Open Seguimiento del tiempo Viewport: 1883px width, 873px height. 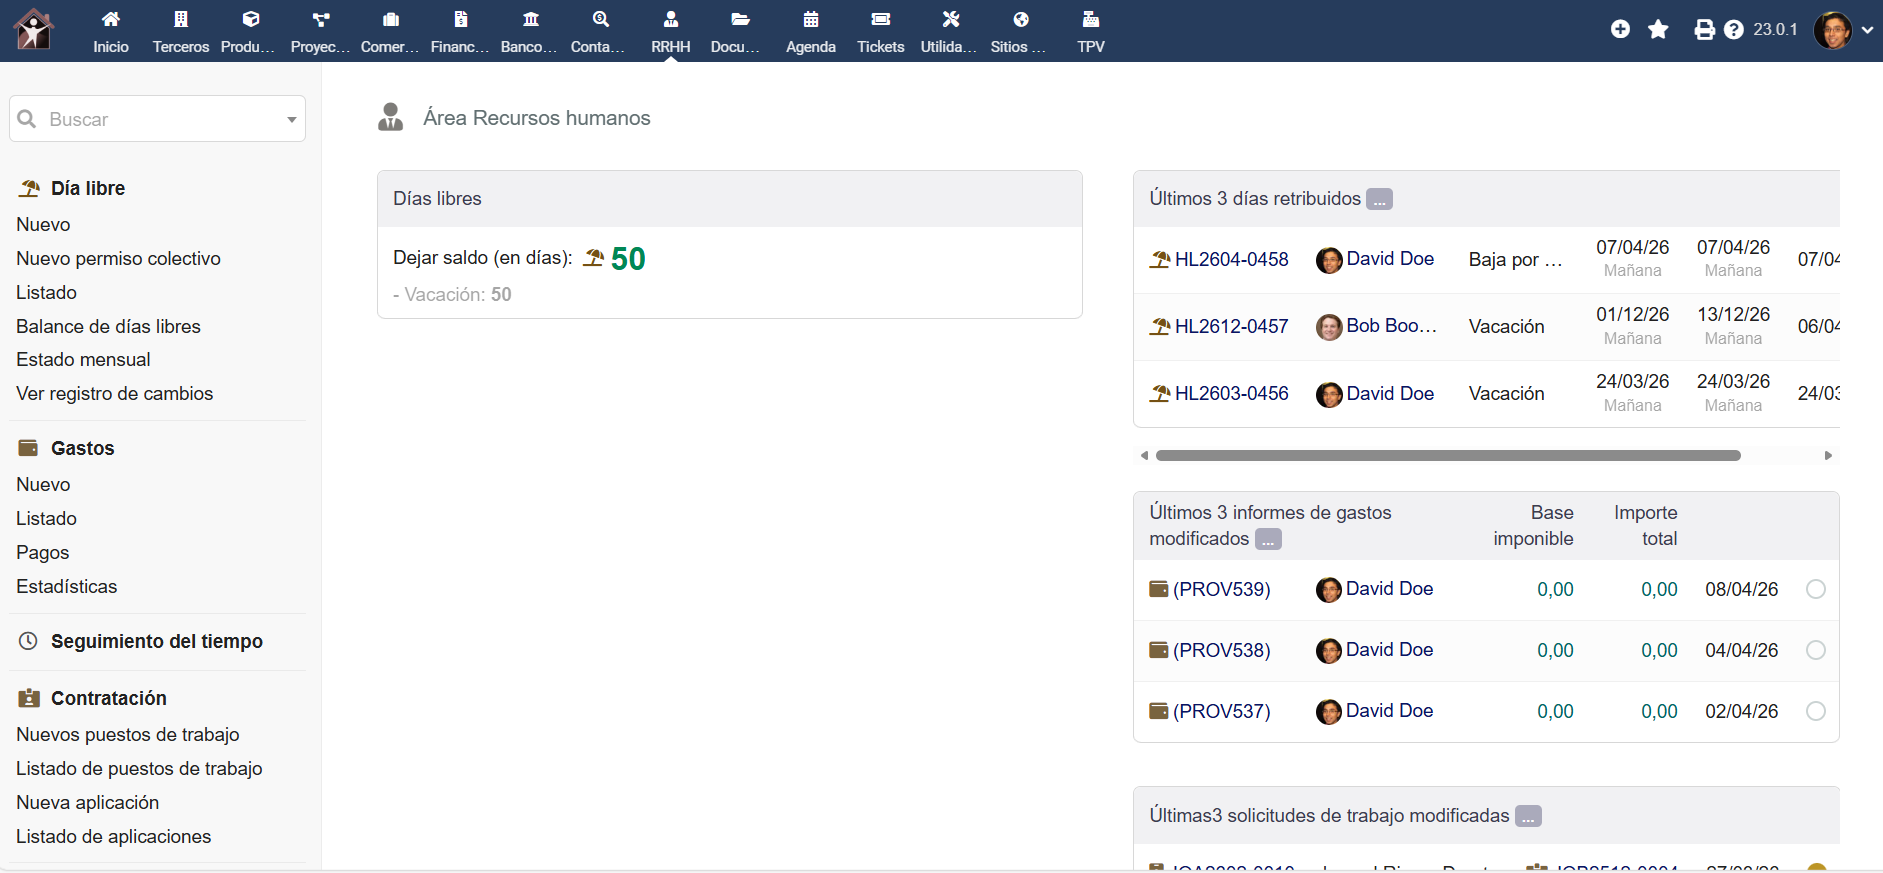click(x=156, y=641)
